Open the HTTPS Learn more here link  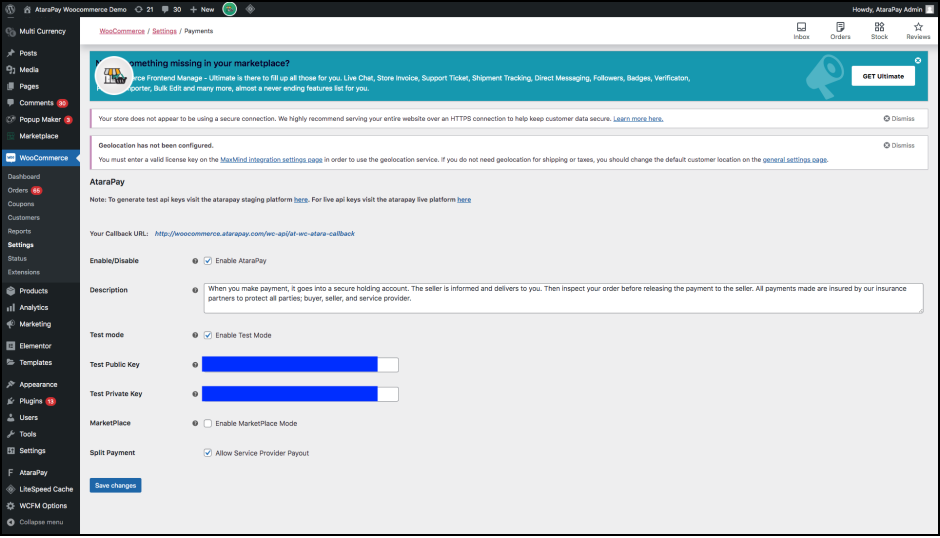click(x=638, y=119)
